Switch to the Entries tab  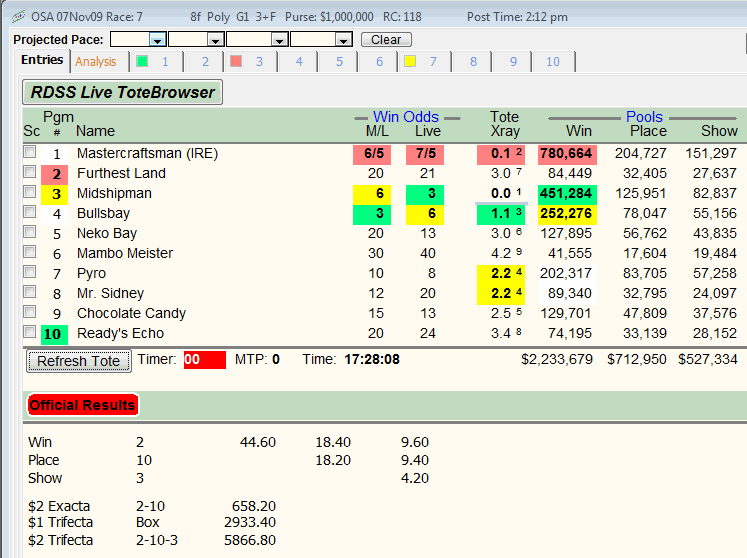42,60
